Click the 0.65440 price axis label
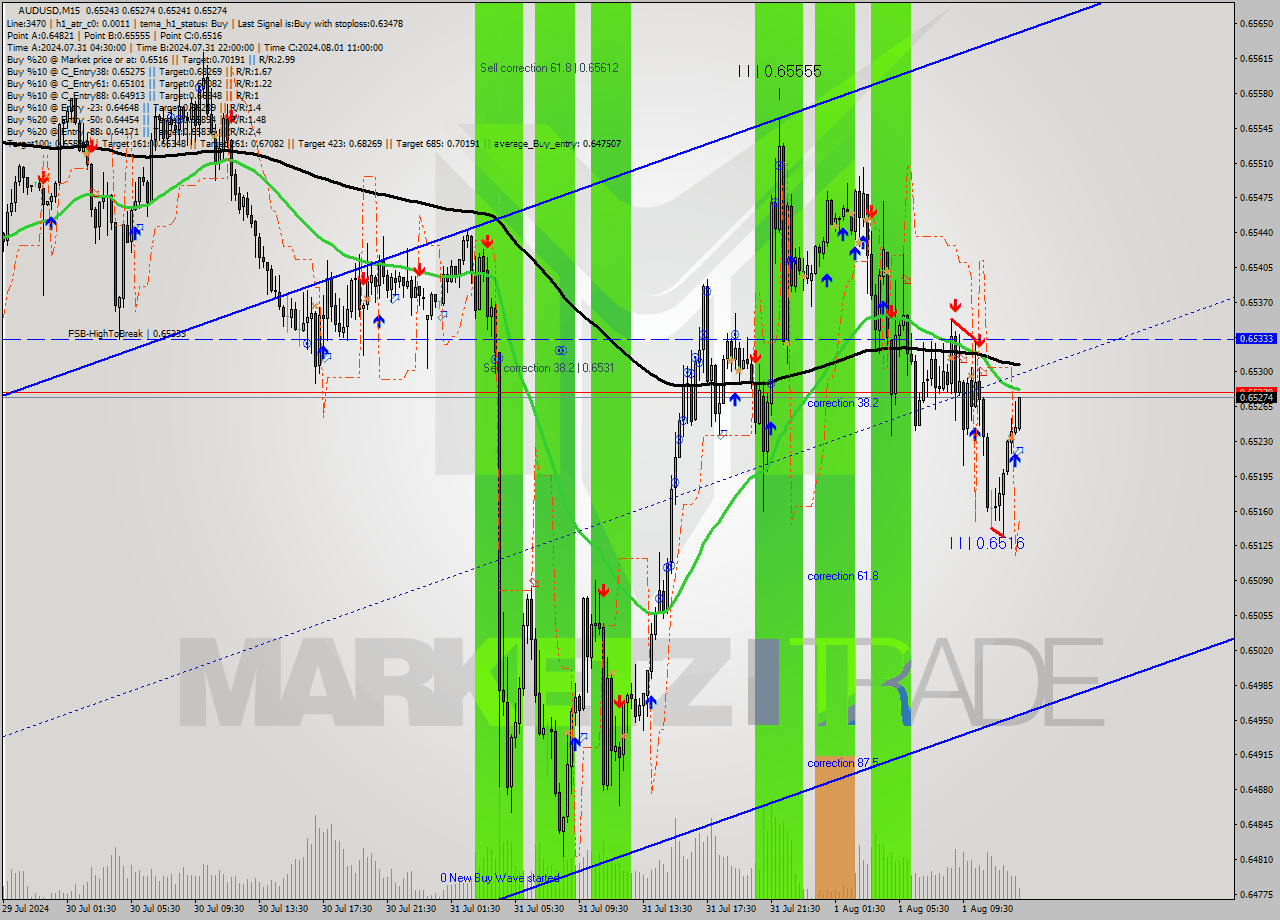 pos(1256,232)
